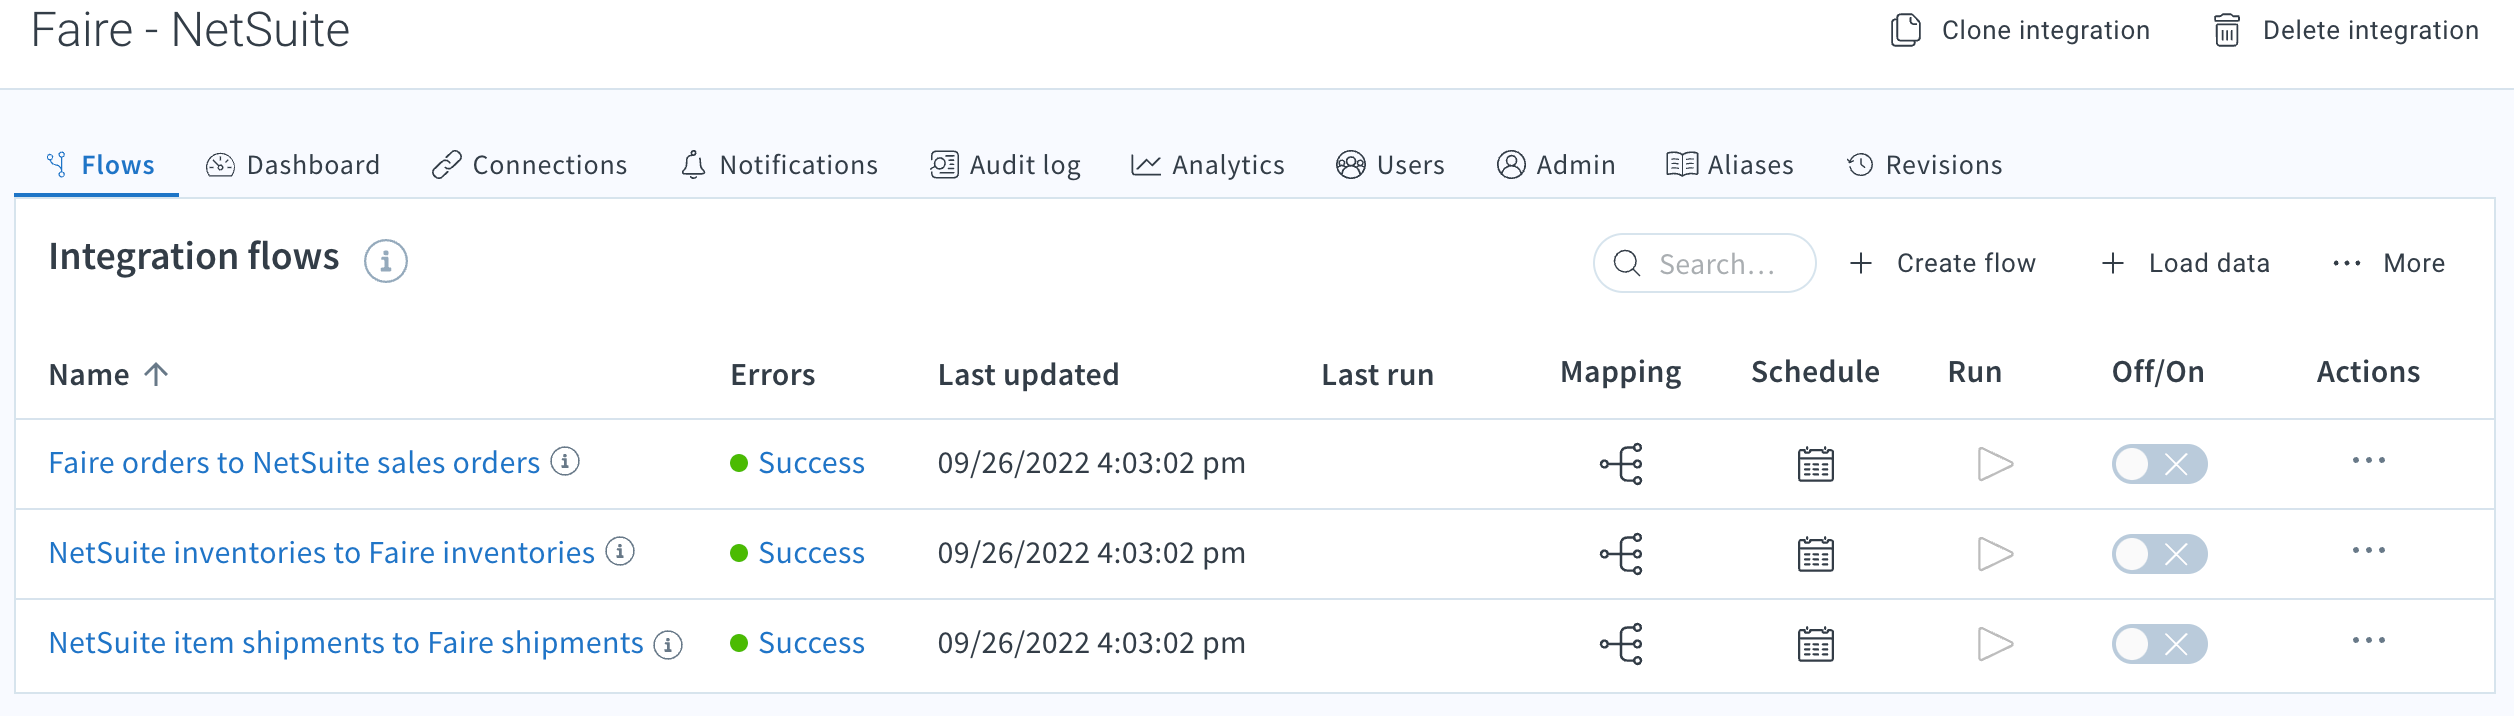Image resolution: width=2514 pixels, height=716 pixels.
Task: Click last updated date of Faire orders flow
Action: [1091, 463]
